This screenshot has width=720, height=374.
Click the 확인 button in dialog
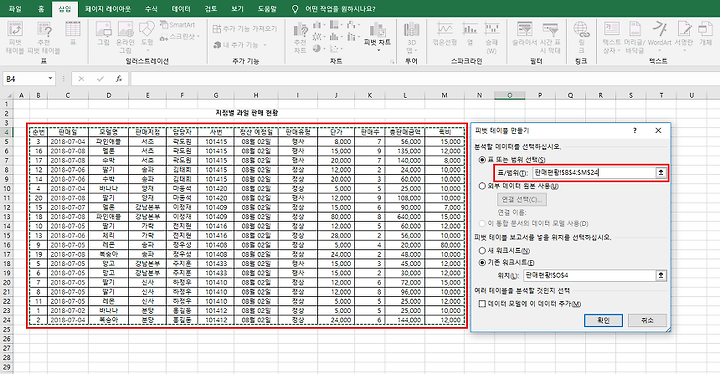point(603,320)
